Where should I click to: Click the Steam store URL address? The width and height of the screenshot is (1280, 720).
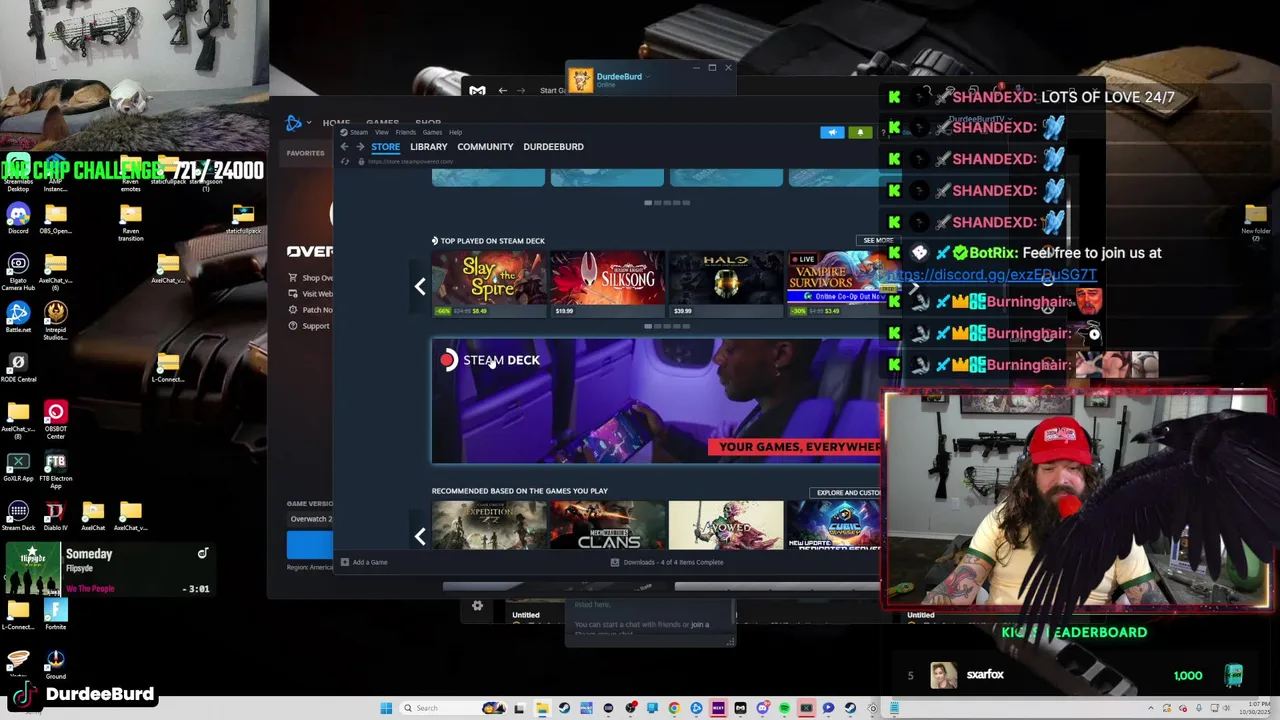(x=410, y=161)
